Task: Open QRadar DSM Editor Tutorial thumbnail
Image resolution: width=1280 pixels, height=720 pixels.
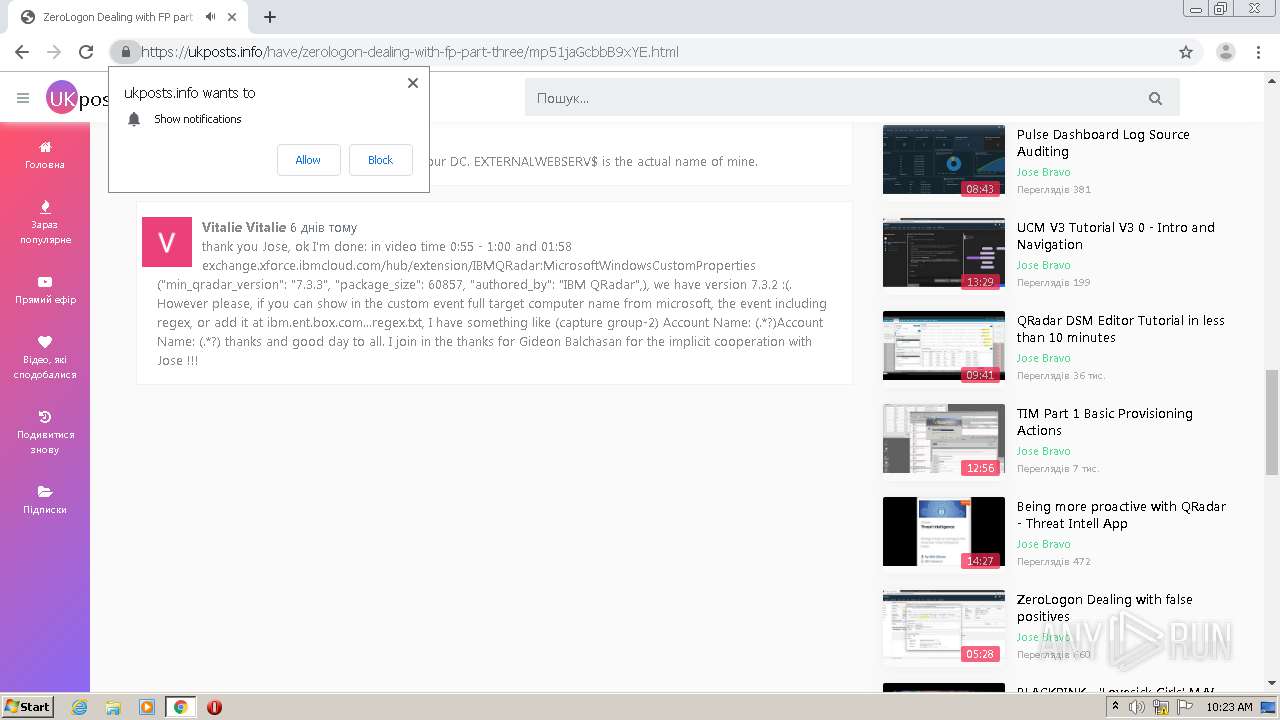Action: click(x=944, y=346)
